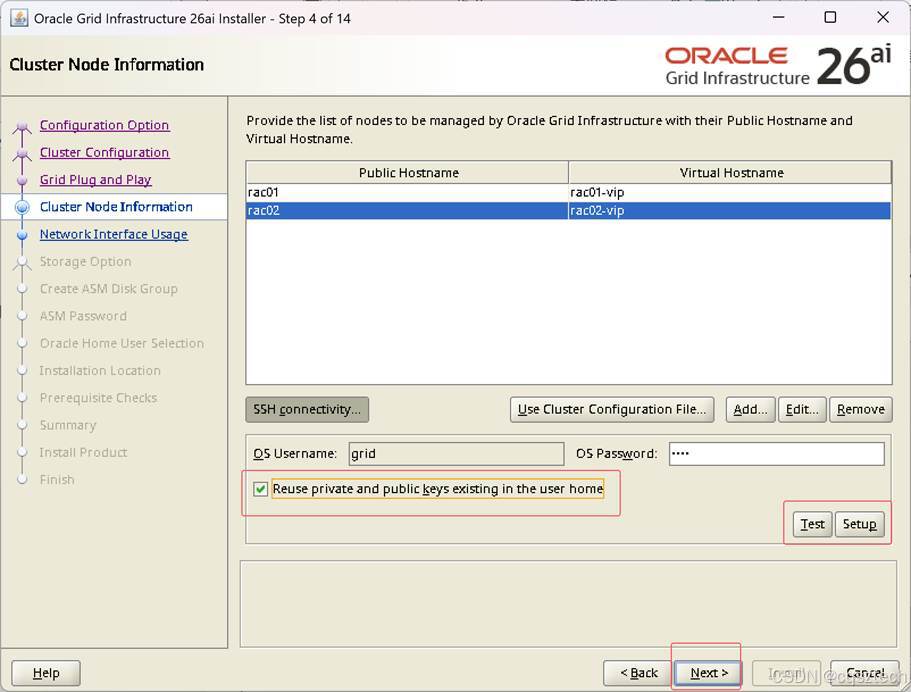The image size is (911, 692).
Task: Click the Grid Plug and Play step bullet
Action: pos(22,181)
